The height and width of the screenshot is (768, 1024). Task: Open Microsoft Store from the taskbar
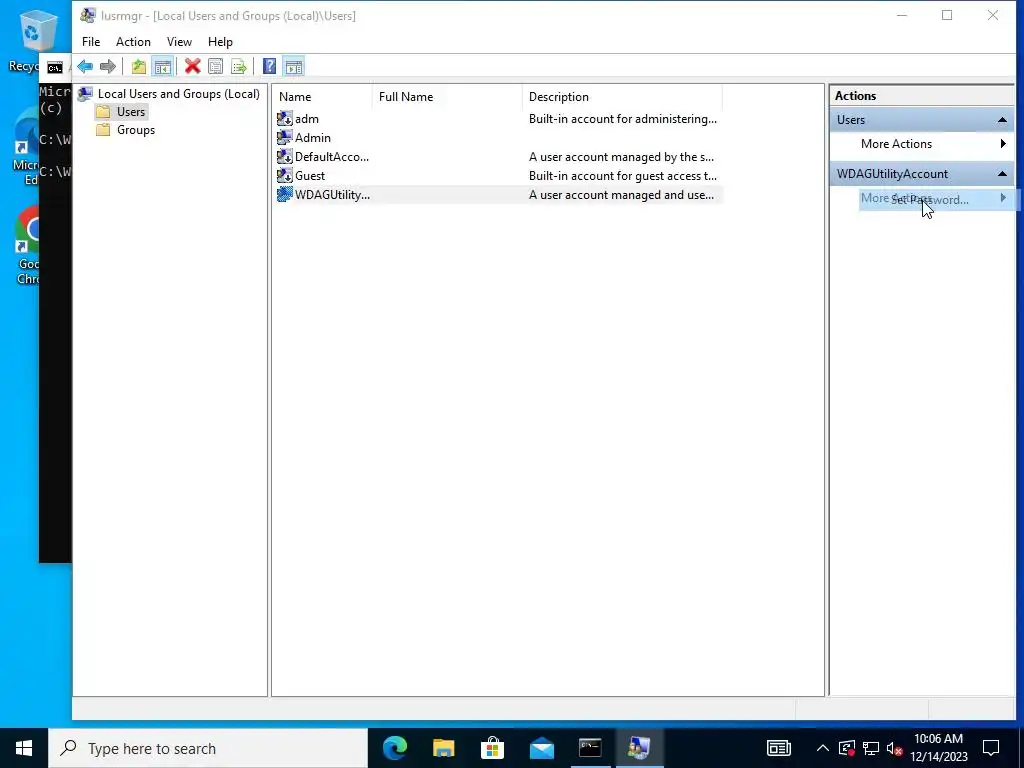[492, 748]
